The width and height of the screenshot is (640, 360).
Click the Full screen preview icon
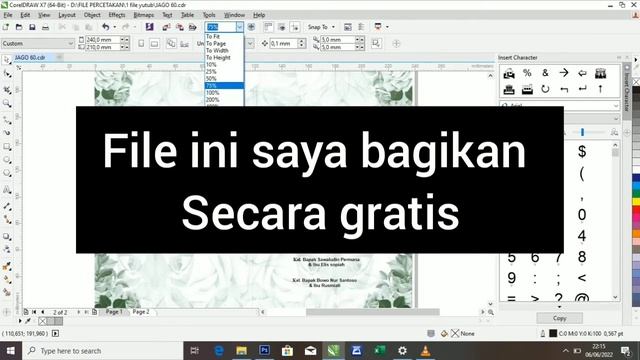pyautogui.click(x=251, y=27)
